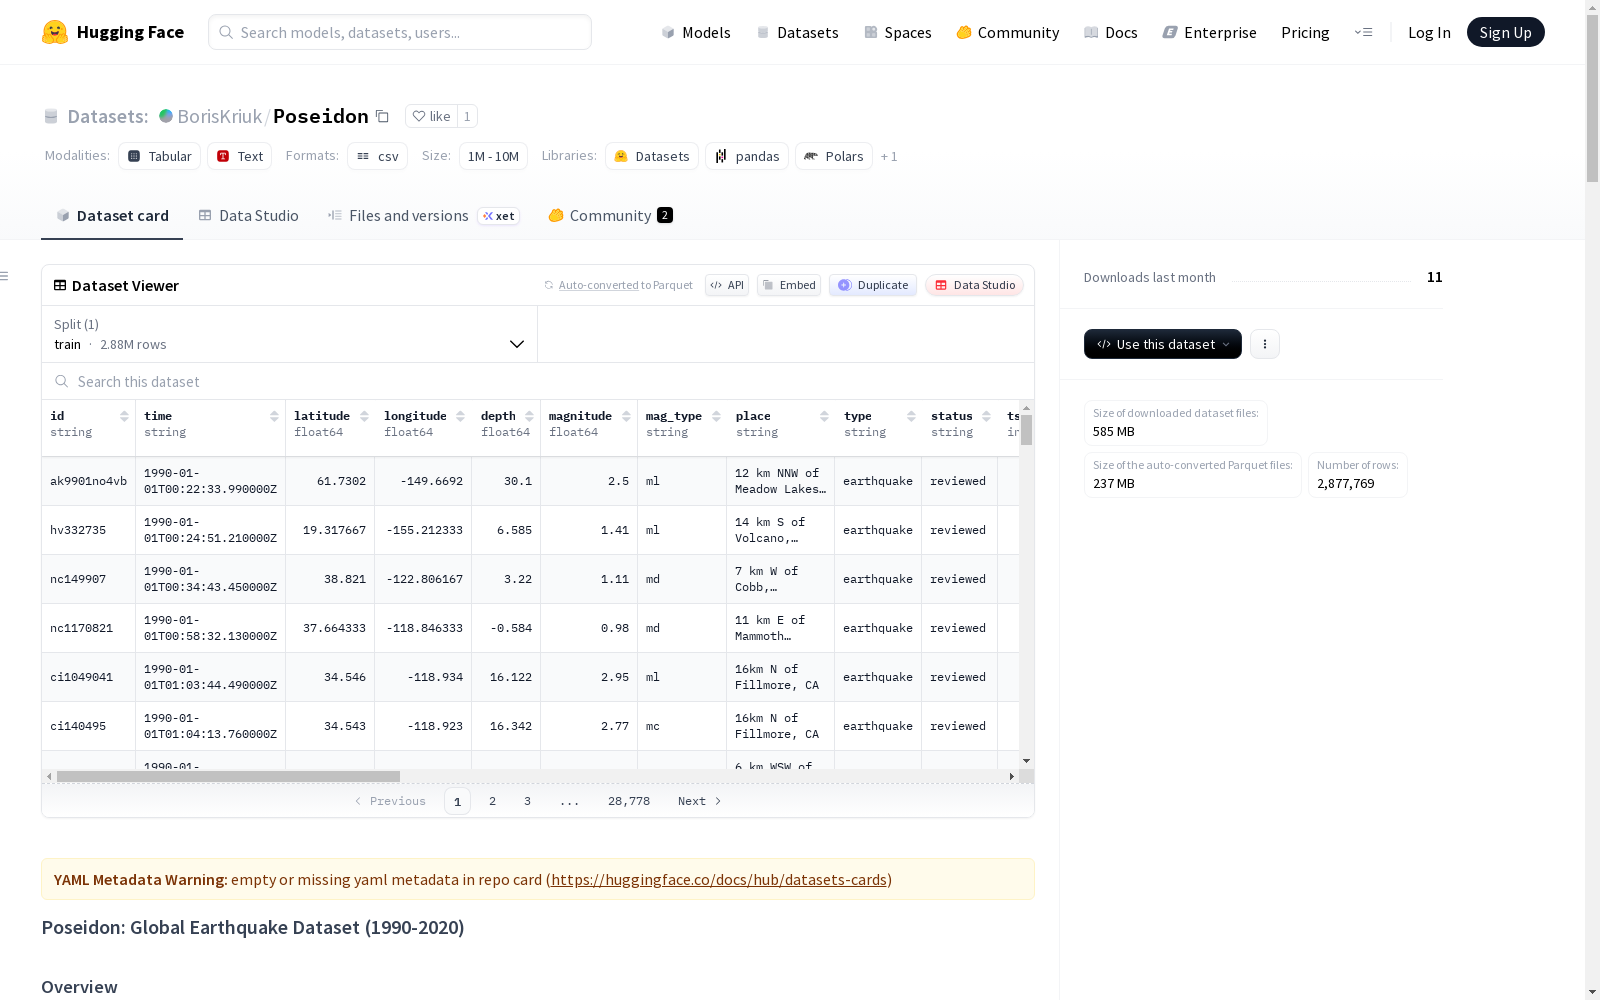Open the Files and versions tab

tap(423, 216)
